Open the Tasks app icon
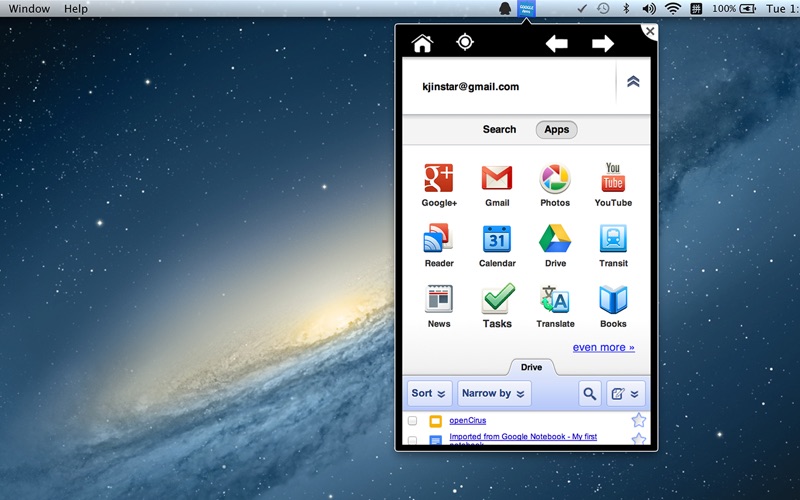The width and height of the screenshot is (800, 500). point(498,298)
